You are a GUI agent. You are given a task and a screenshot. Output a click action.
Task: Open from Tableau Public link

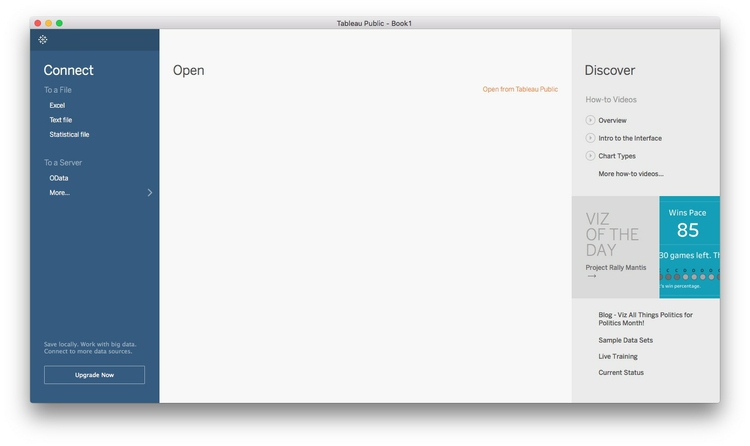tap(520, 89)
